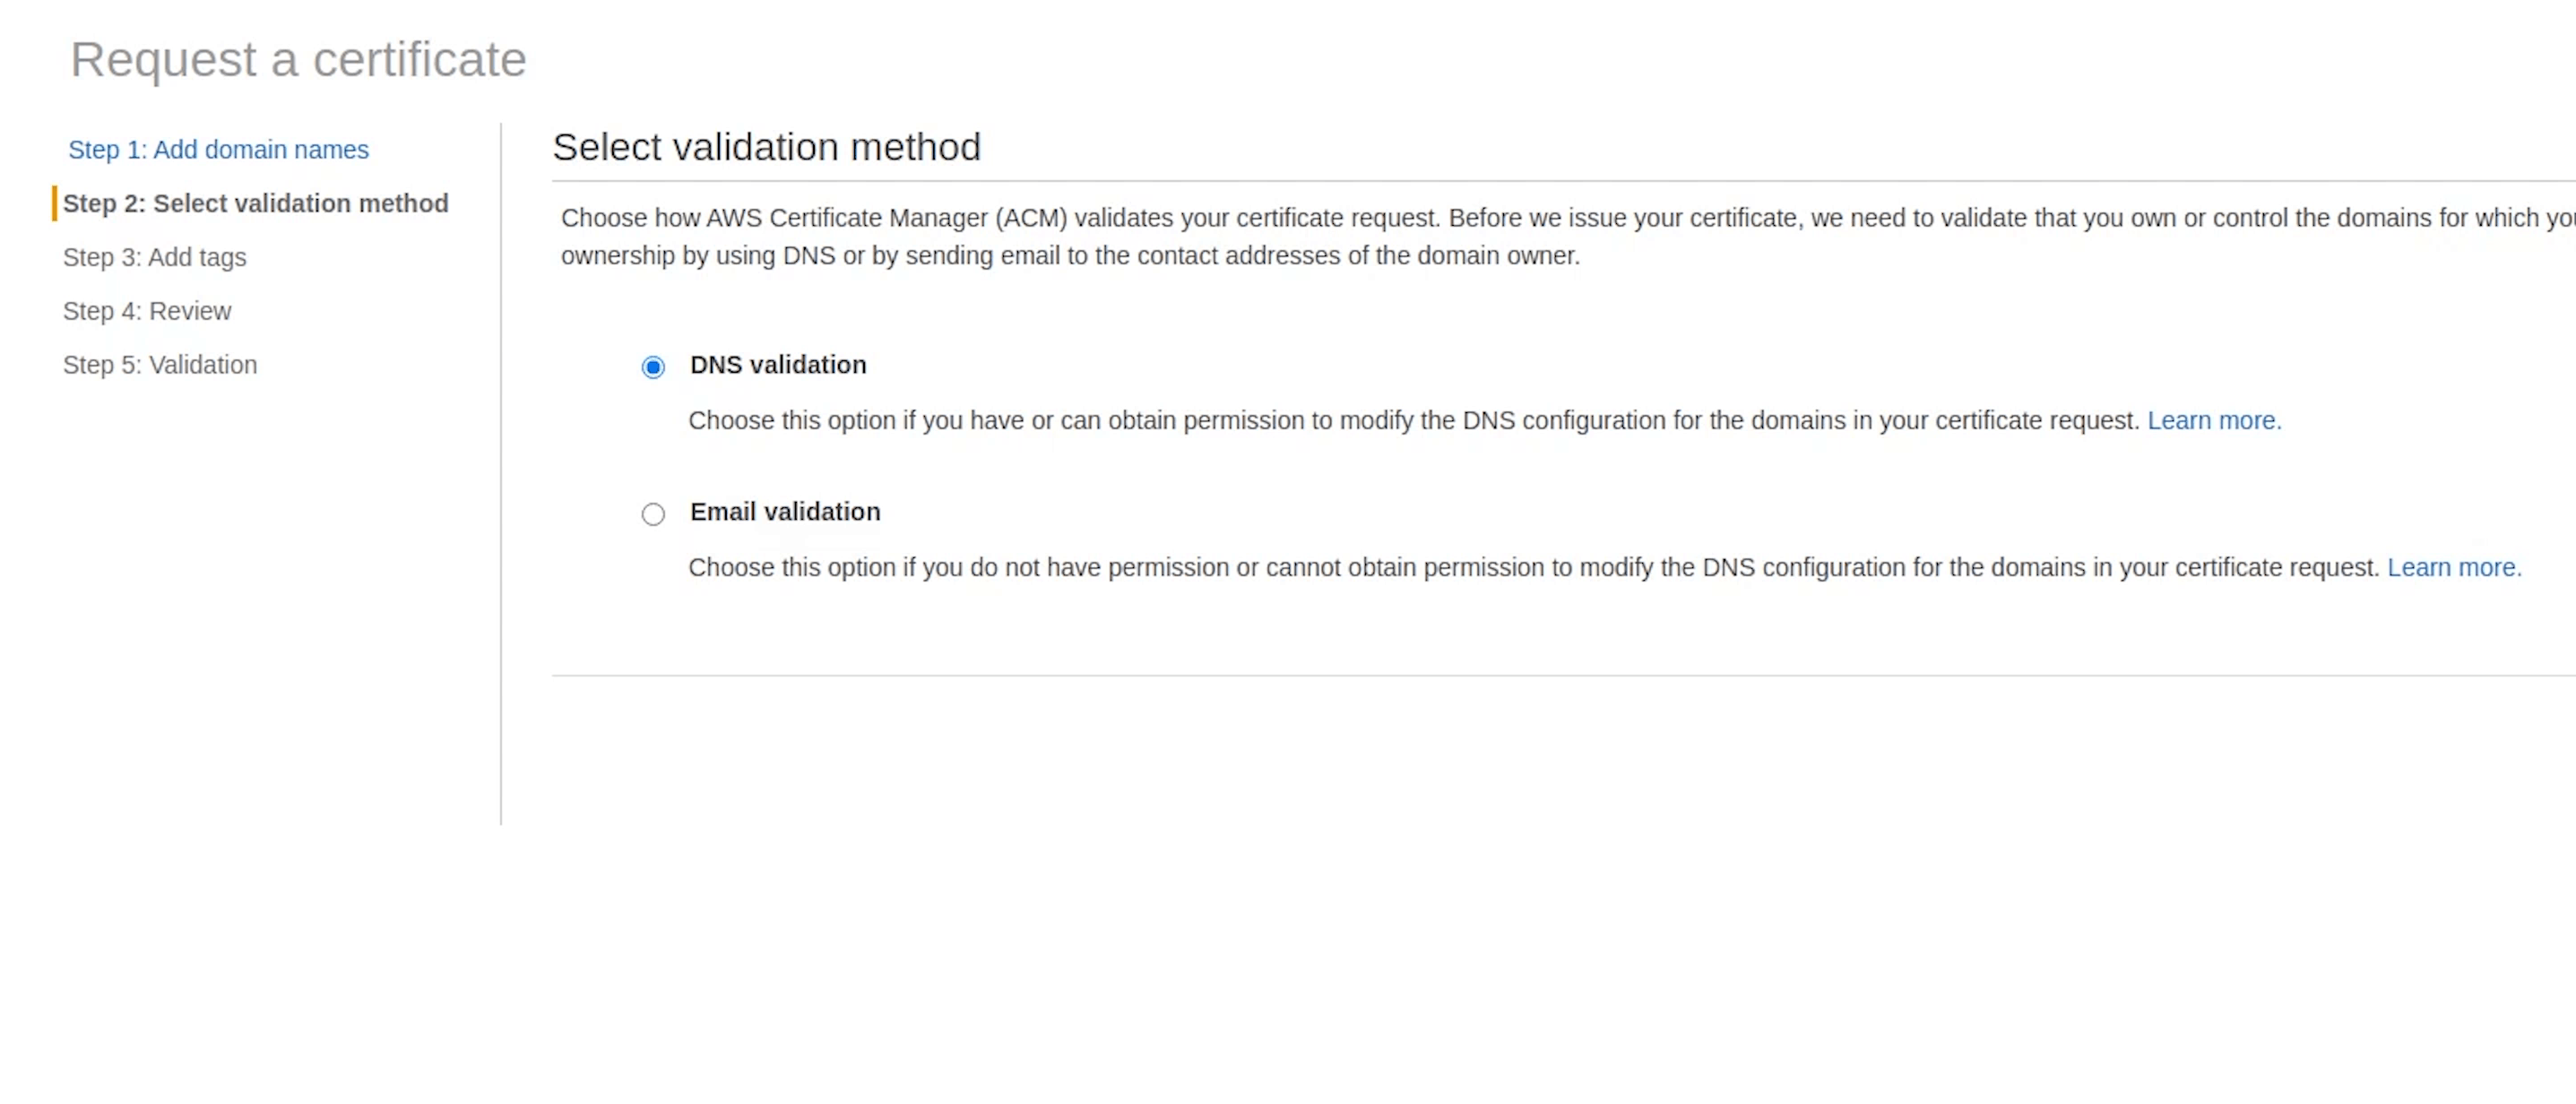
Task: Select Step 2: Select validation method
Action: tap(255, 204)
